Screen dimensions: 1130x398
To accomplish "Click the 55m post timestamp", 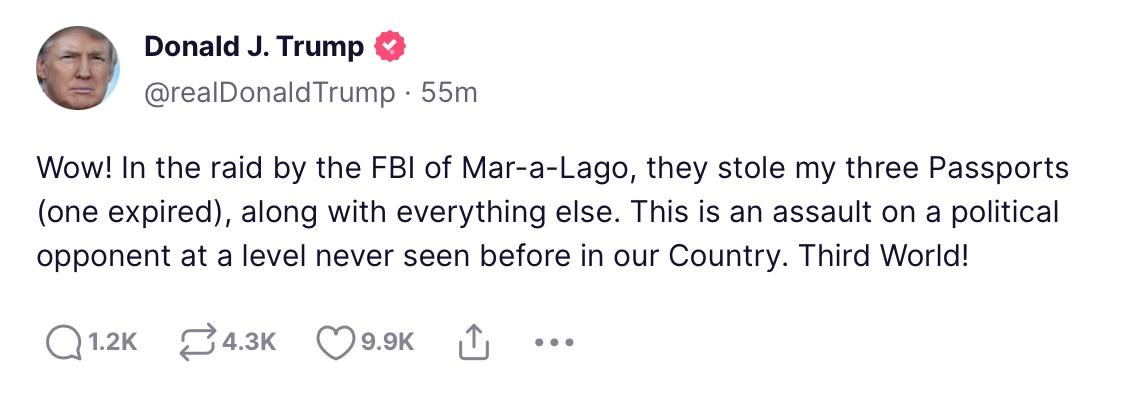I will click(449, 93).
